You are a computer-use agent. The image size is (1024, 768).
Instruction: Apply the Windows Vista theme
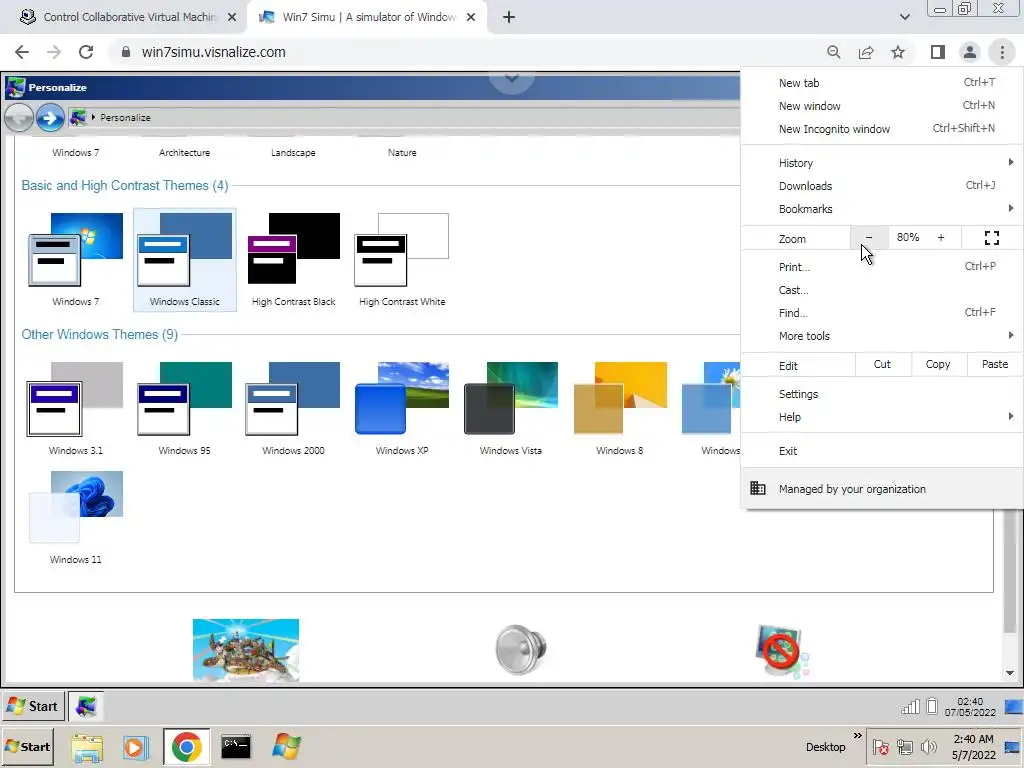pos(511,398)
